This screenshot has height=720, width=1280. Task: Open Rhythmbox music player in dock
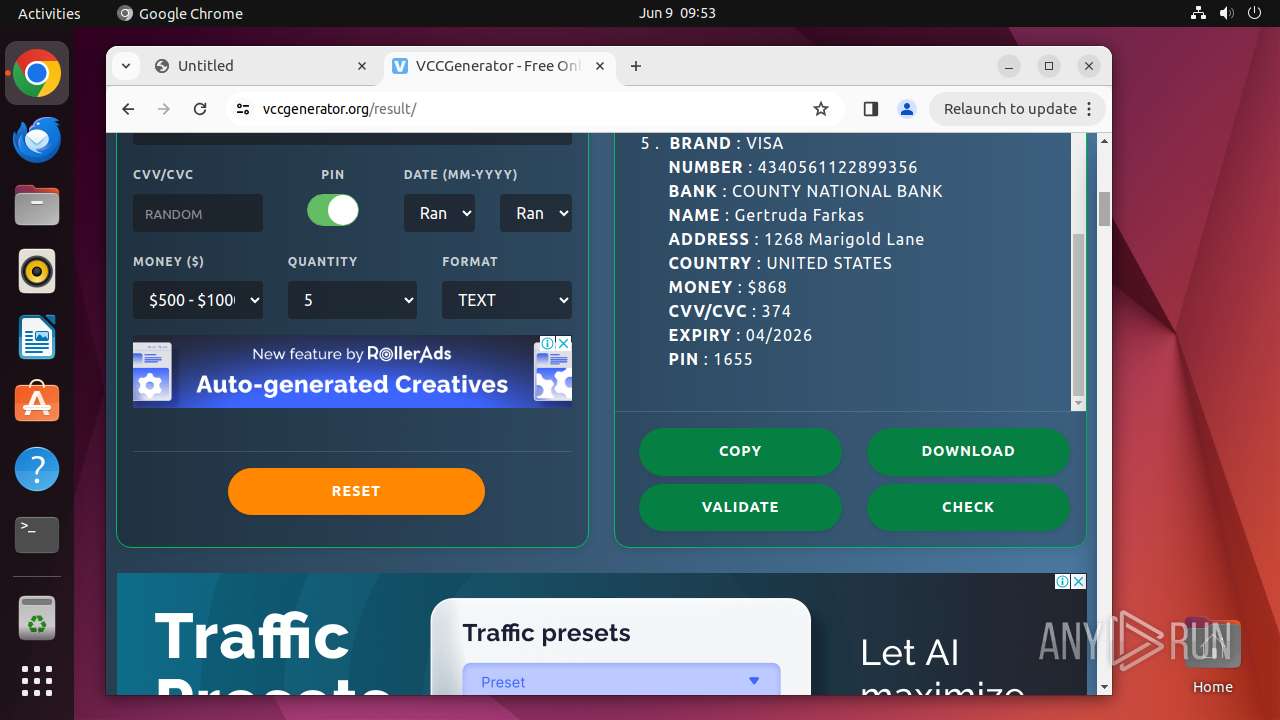coord(37,272)
